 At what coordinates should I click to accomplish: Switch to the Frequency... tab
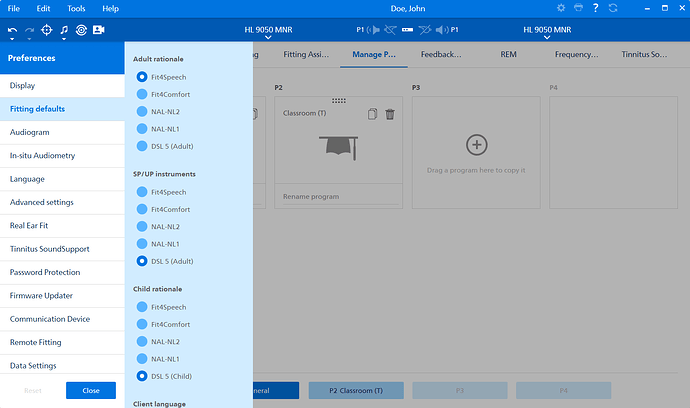pos(576,55)
